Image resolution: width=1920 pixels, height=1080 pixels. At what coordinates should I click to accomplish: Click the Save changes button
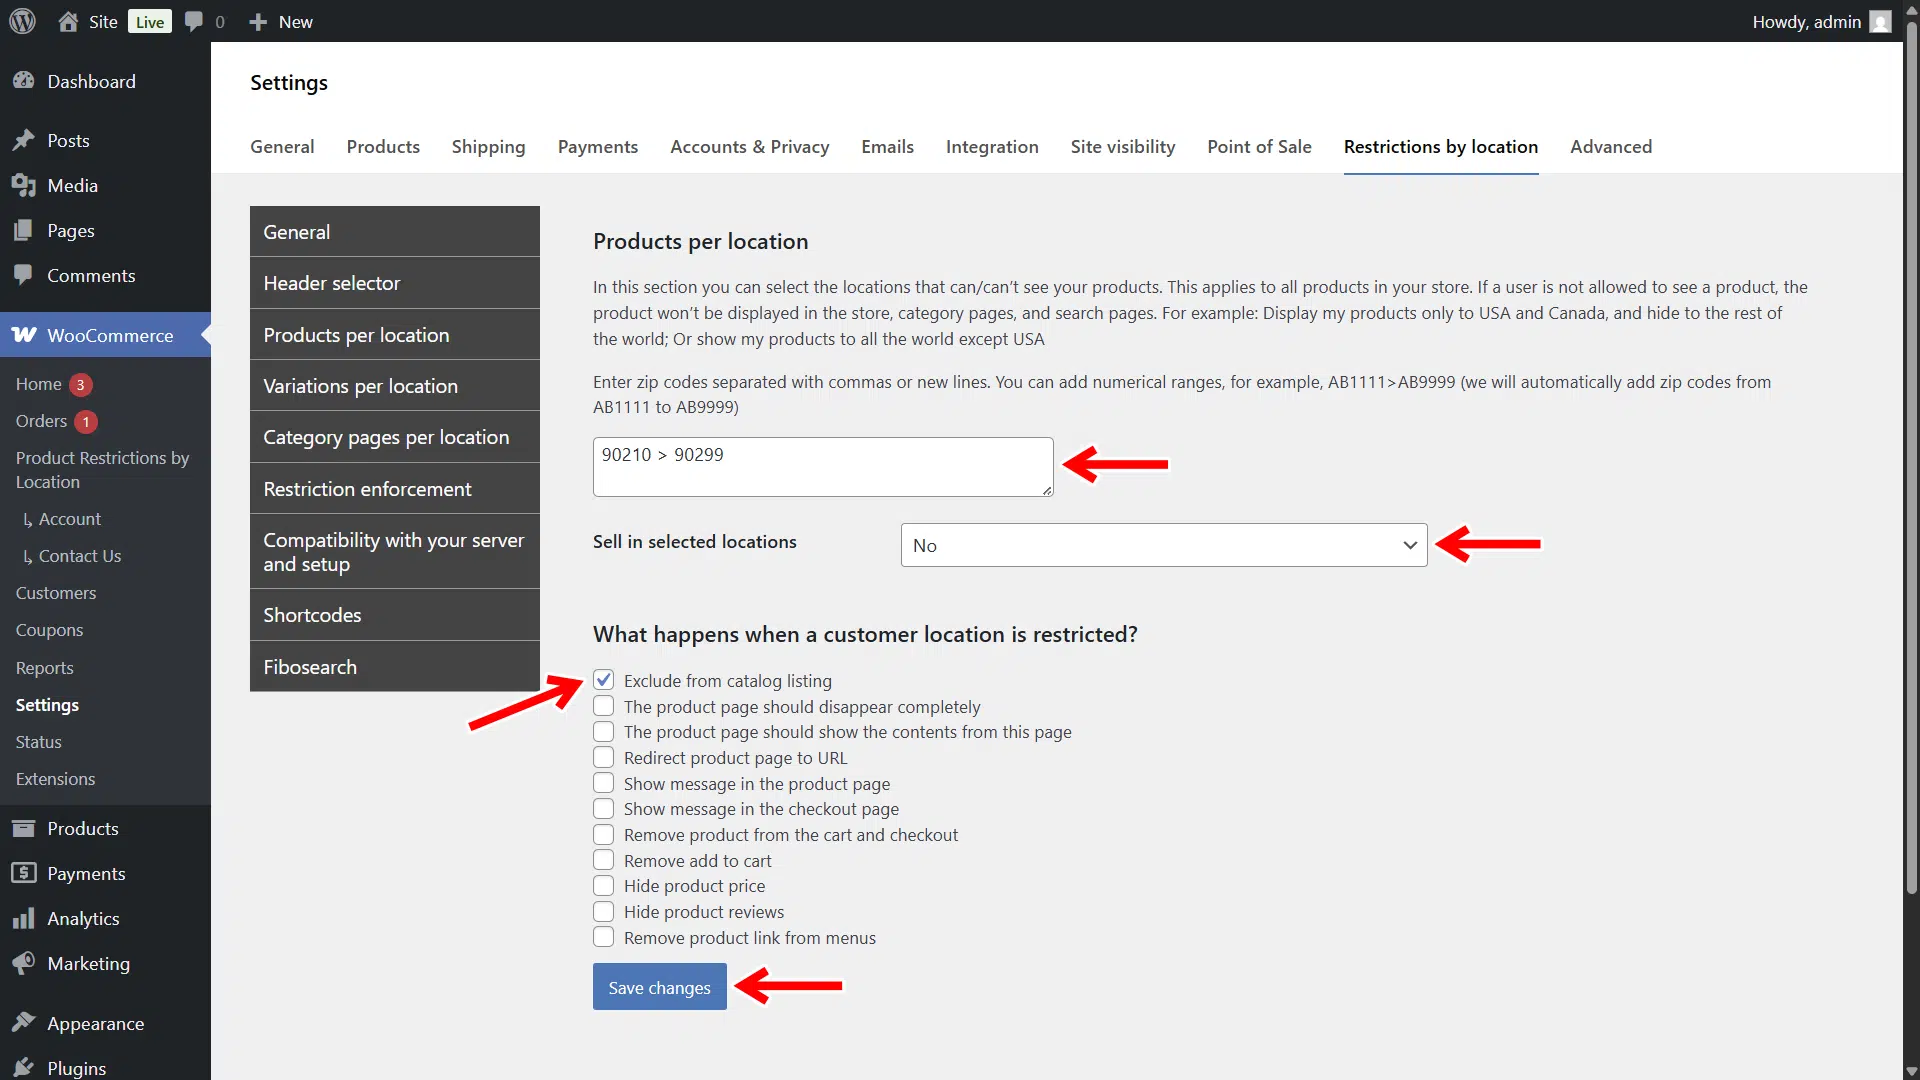pyautogui.click(x=659, y=987)
